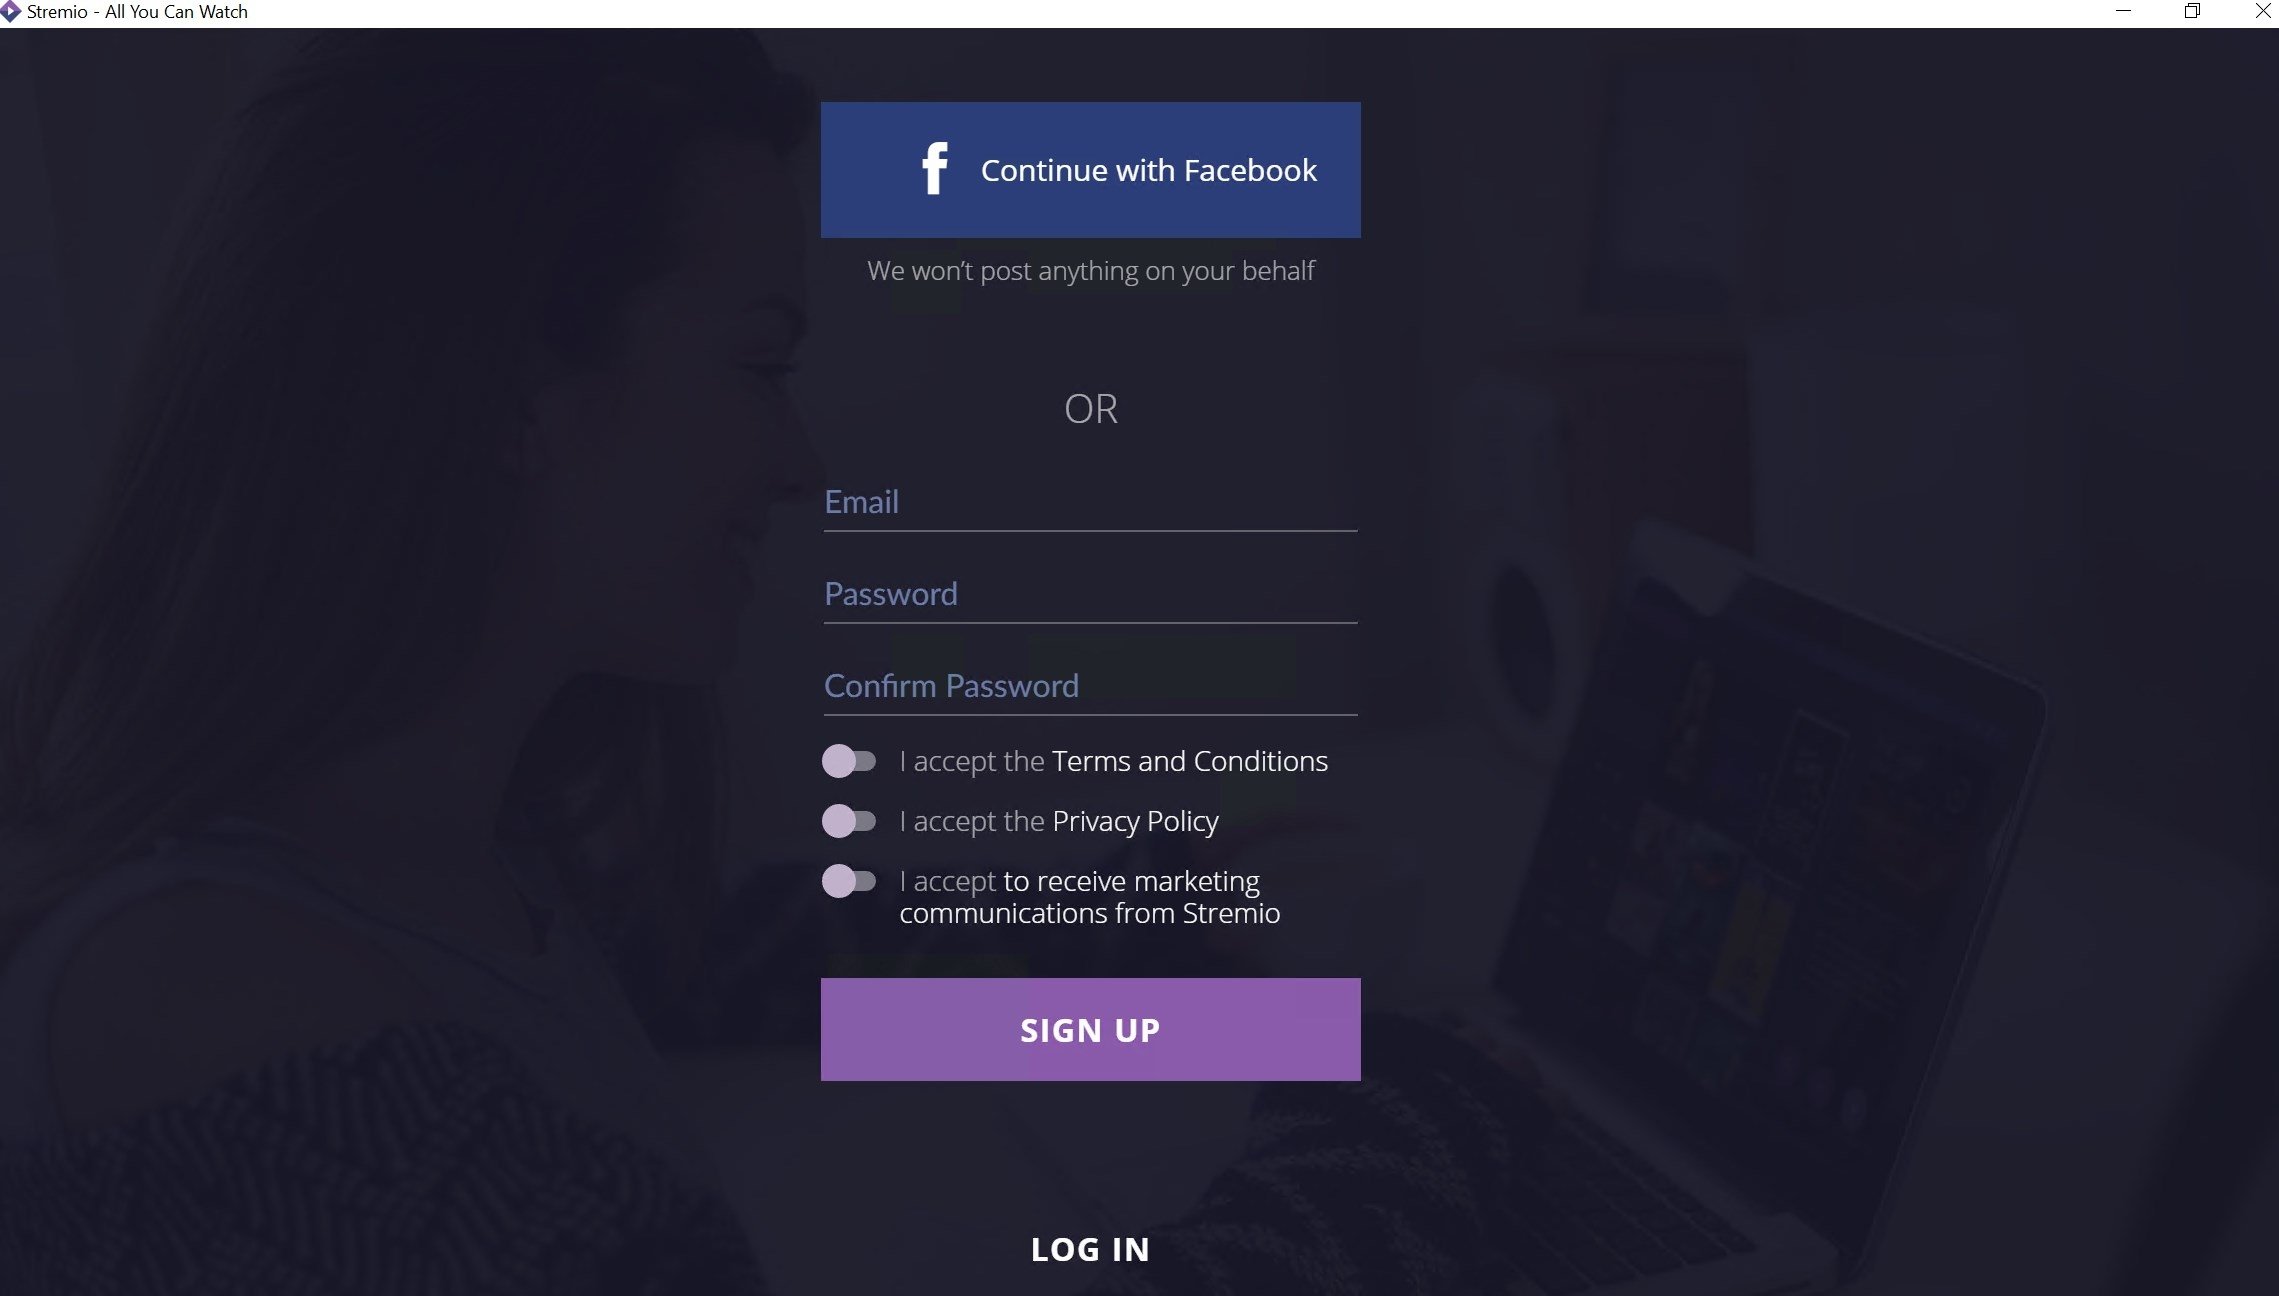Open the Terms and Conditions link
Viewport: 2279px width, 1296px height.
(1190, 759)
